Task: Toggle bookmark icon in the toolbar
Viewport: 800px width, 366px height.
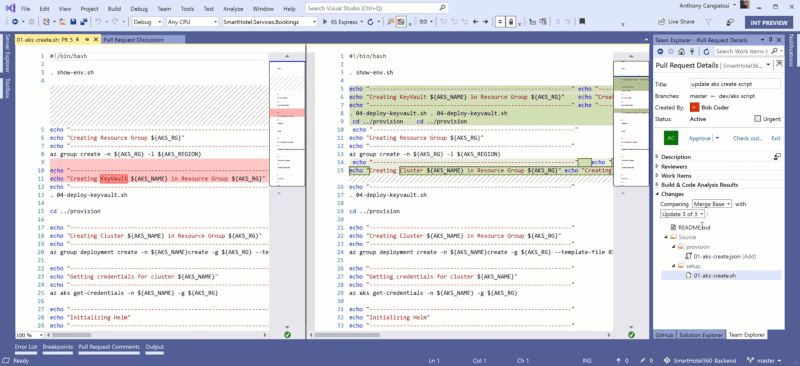Action: 582,22
